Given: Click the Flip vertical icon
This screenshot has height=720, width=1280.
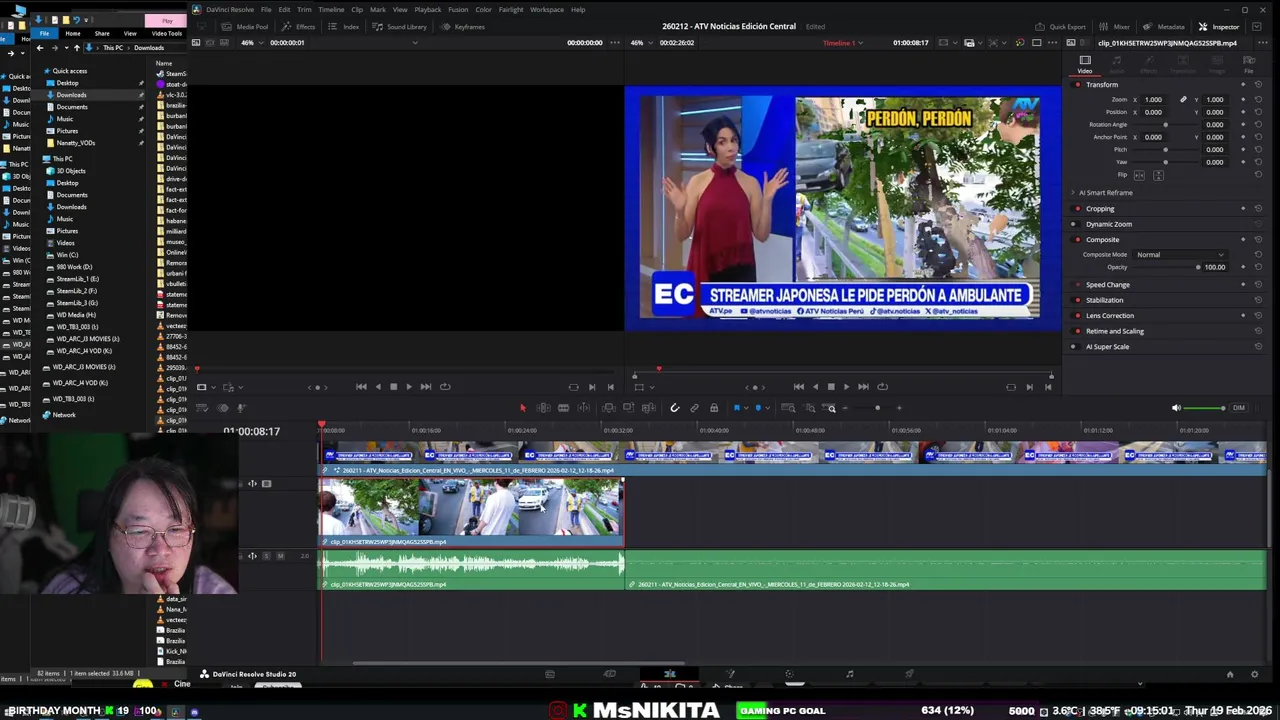Looking at the screenshot, I should 1158,175.
